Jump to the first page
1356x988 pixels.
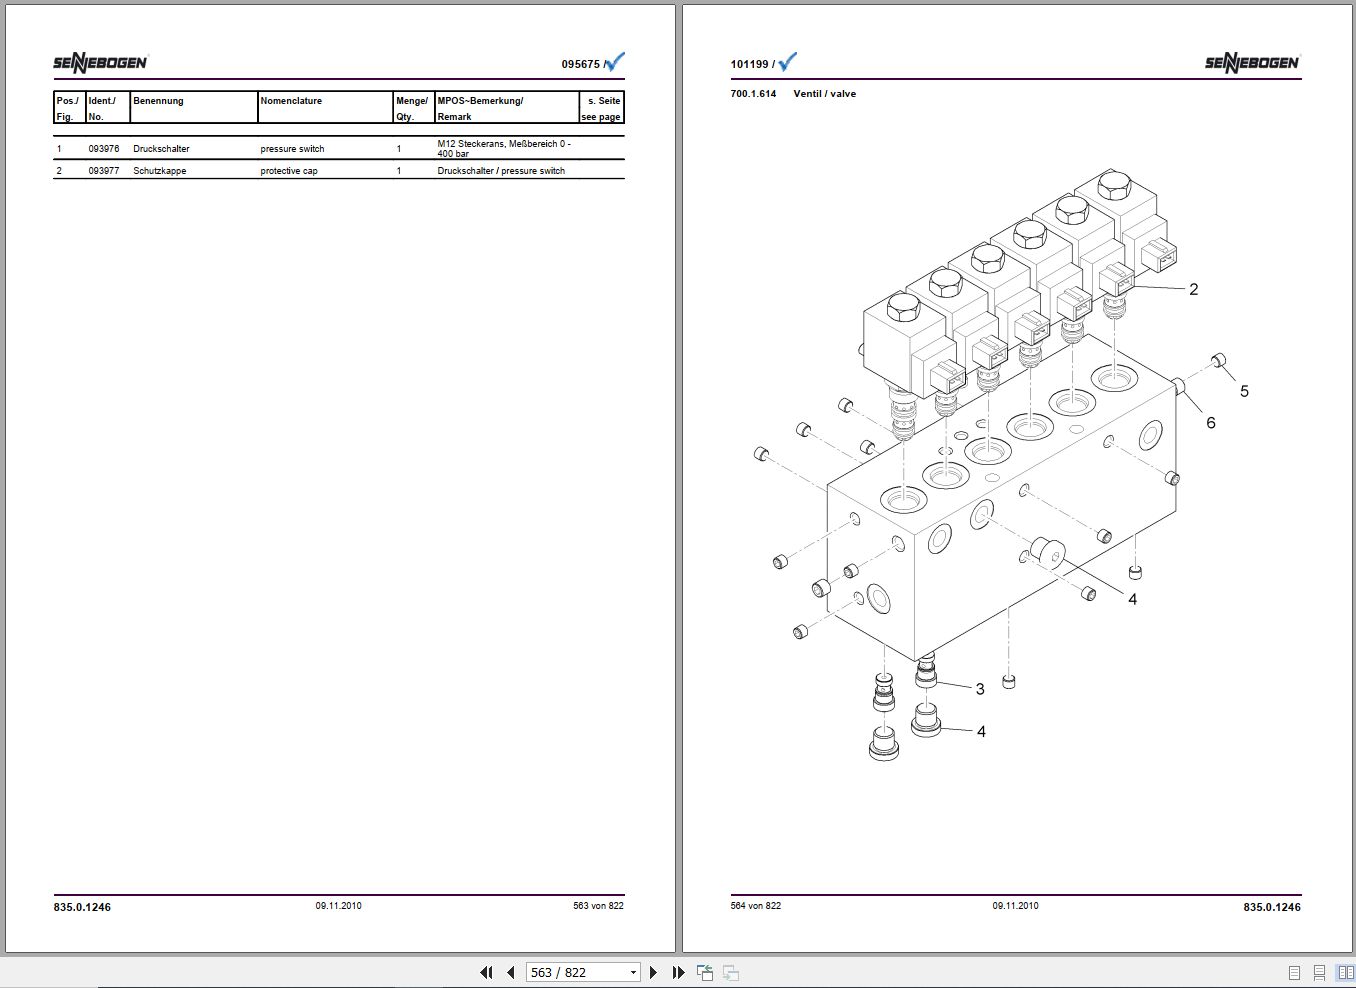[486, 972]
